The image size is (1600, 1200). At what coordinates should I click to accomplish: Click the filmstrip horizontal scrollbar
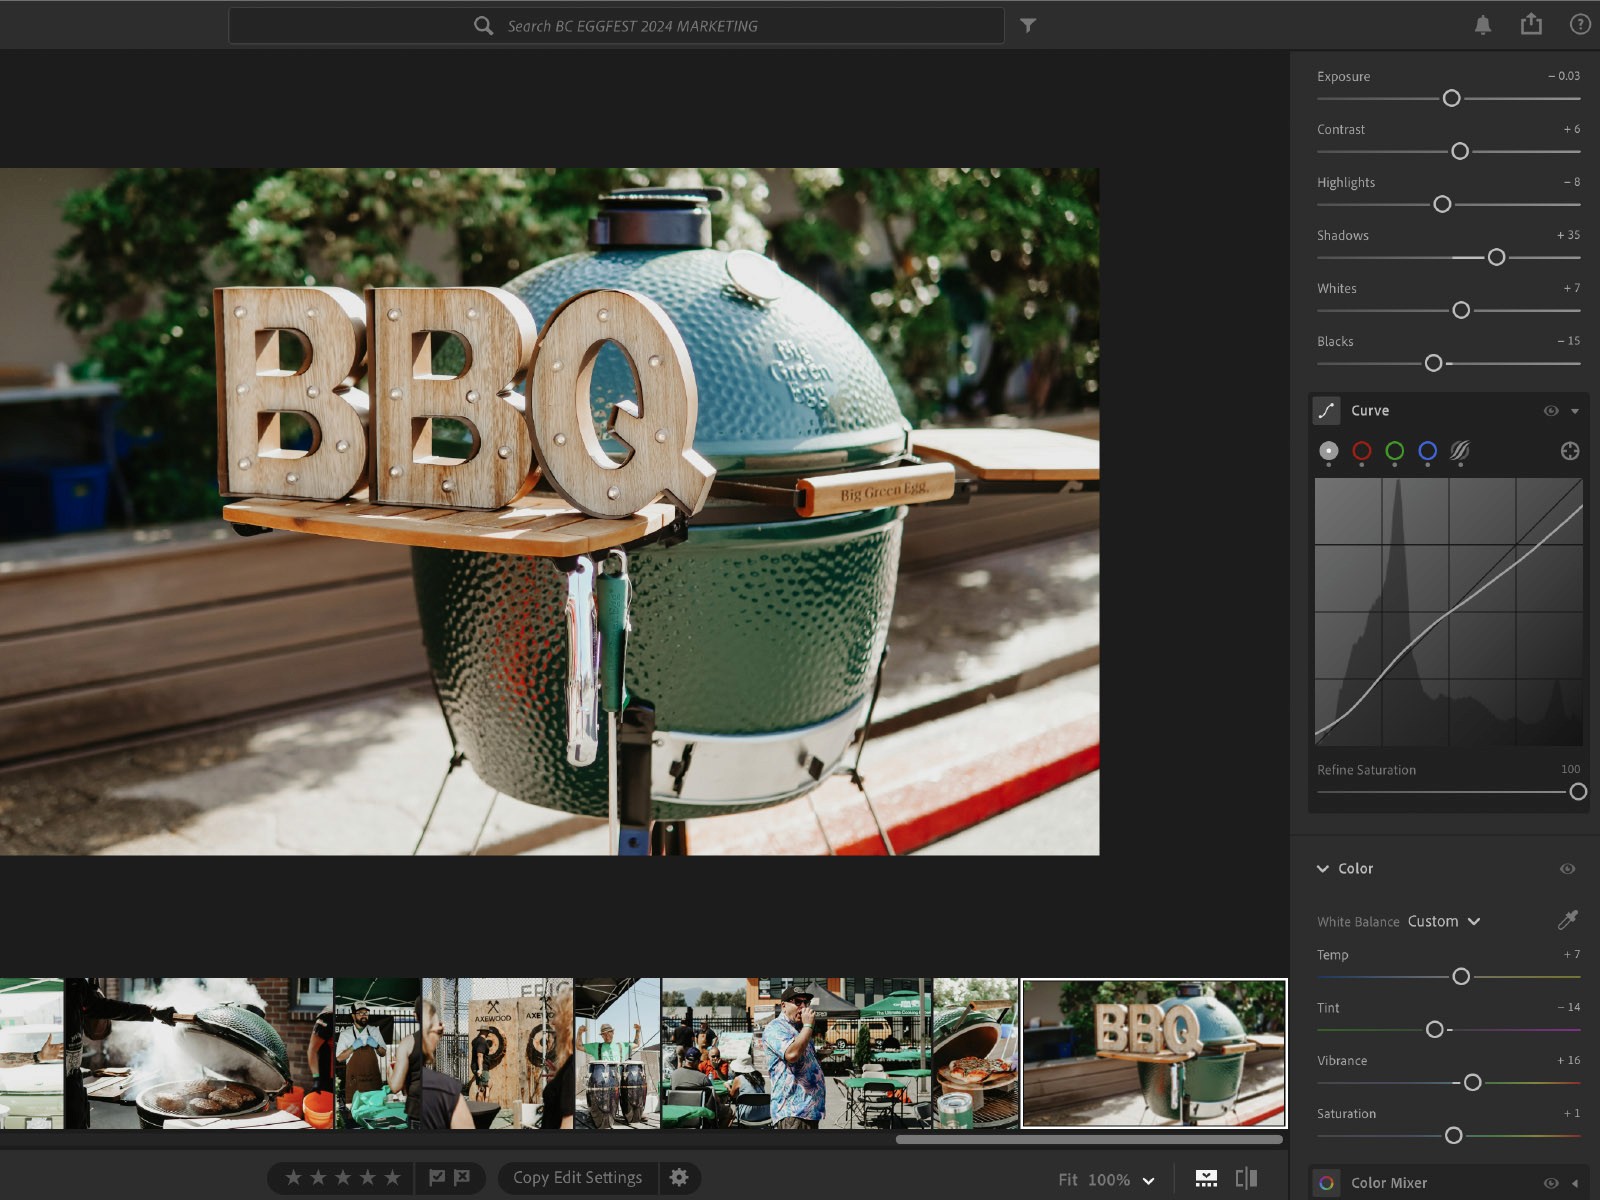pyautogui.click(x=1089, y=1139)
